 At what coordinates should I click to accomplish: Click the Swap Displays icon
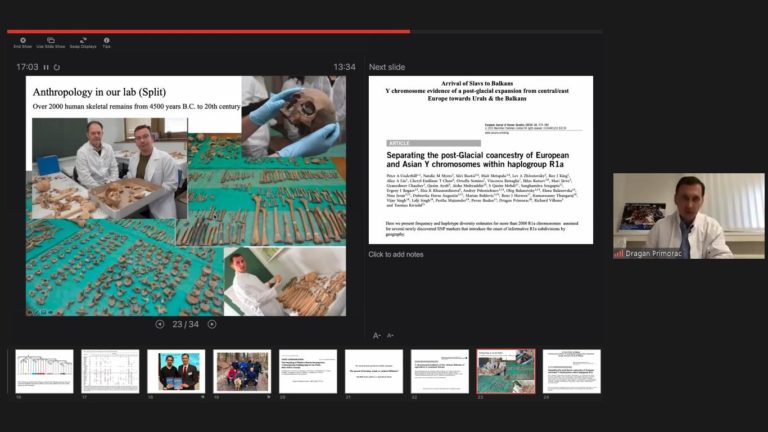click(83, 41)
